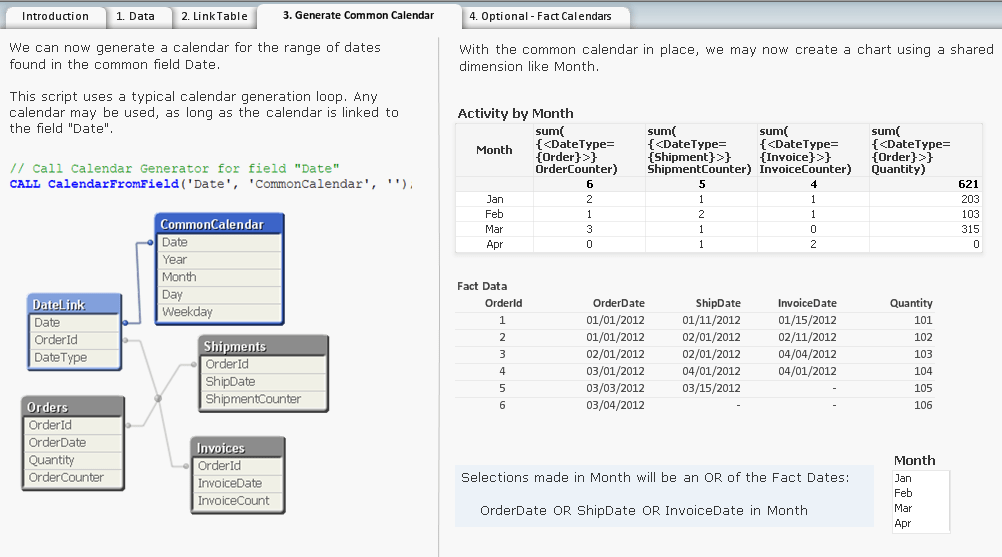Image resolution: width=1002 pixels, height=557 pixels.
Task: Click the ShipmentCounter field in Shipments
Action: [263, 399]
